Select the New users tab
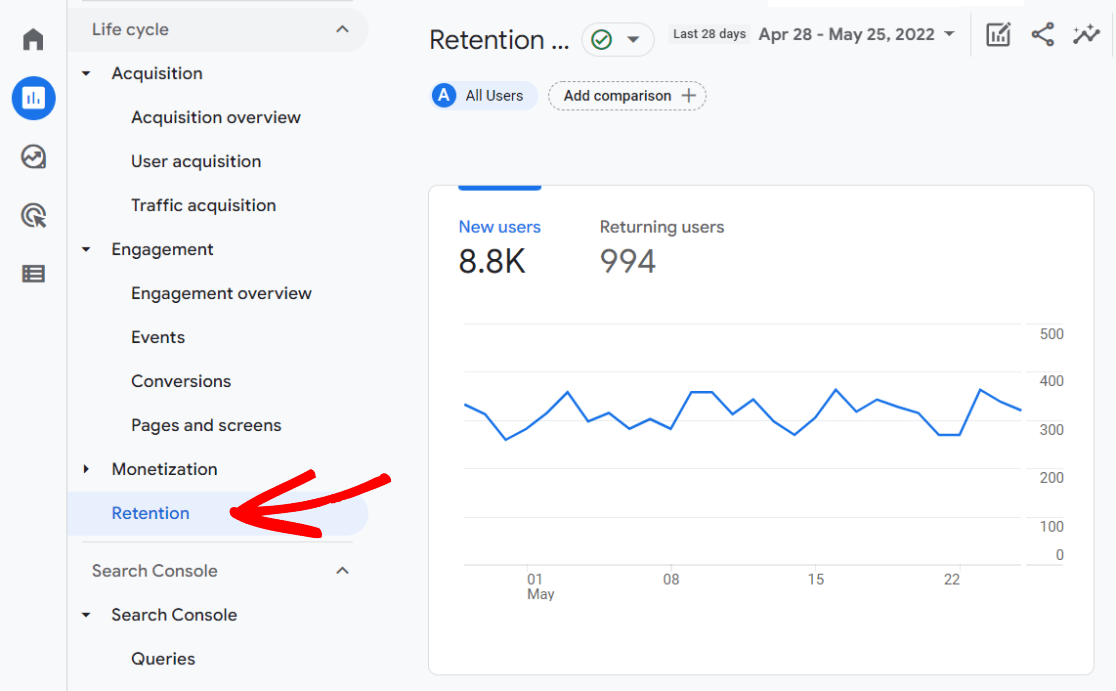 click(500, 243)
